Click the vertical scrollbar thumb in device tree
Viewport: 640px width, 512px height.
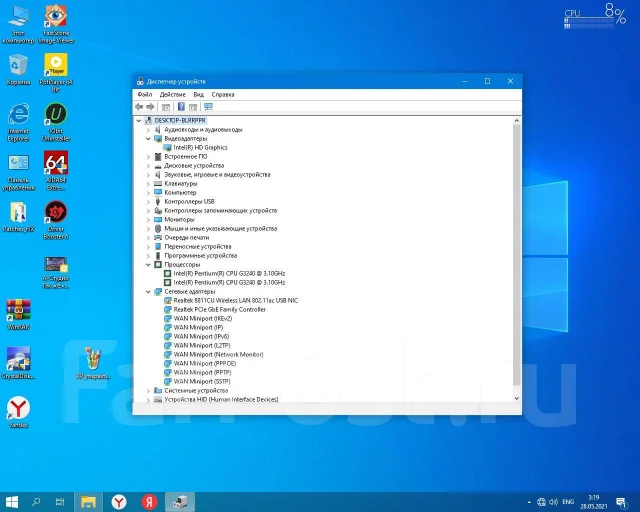point(517,255)
